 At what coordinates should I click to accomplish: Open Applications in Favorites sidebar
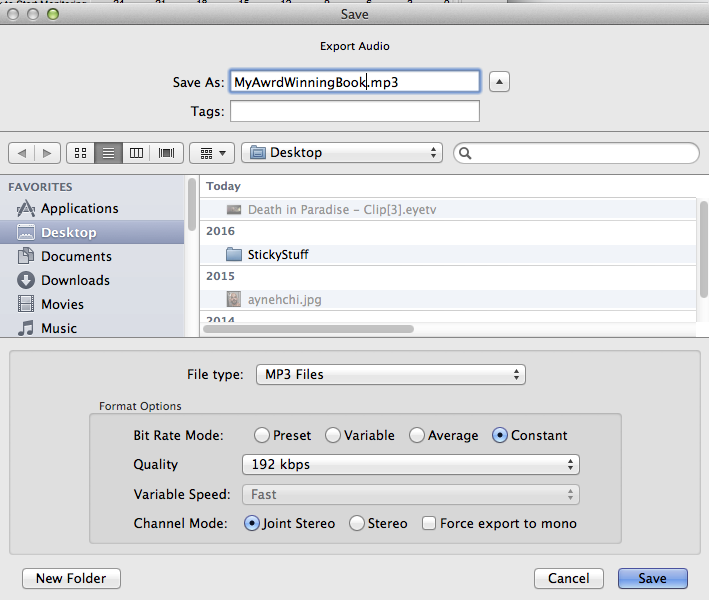tap(79, 208)
